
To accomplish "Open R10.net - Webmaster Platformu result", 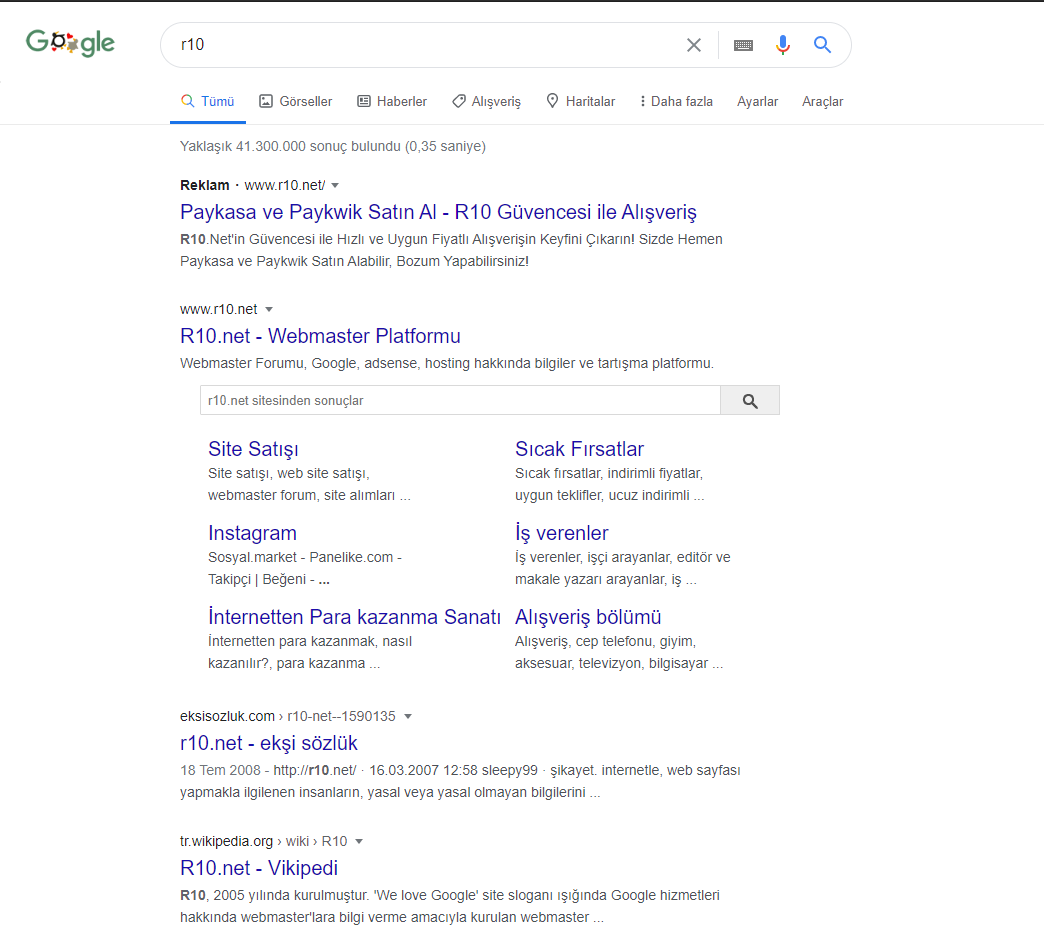I will coord(320,336).
